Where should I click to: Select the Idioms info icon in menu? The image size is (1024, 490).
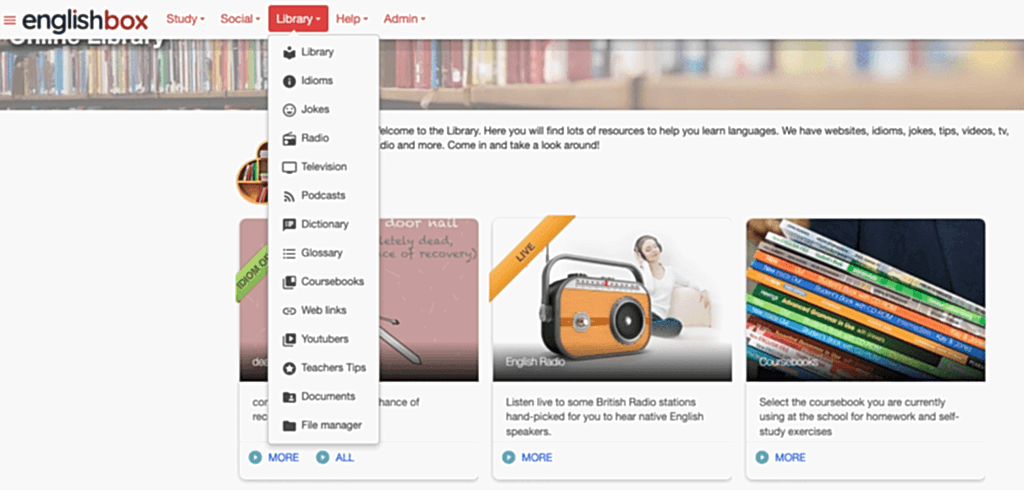tap(289, 81)
